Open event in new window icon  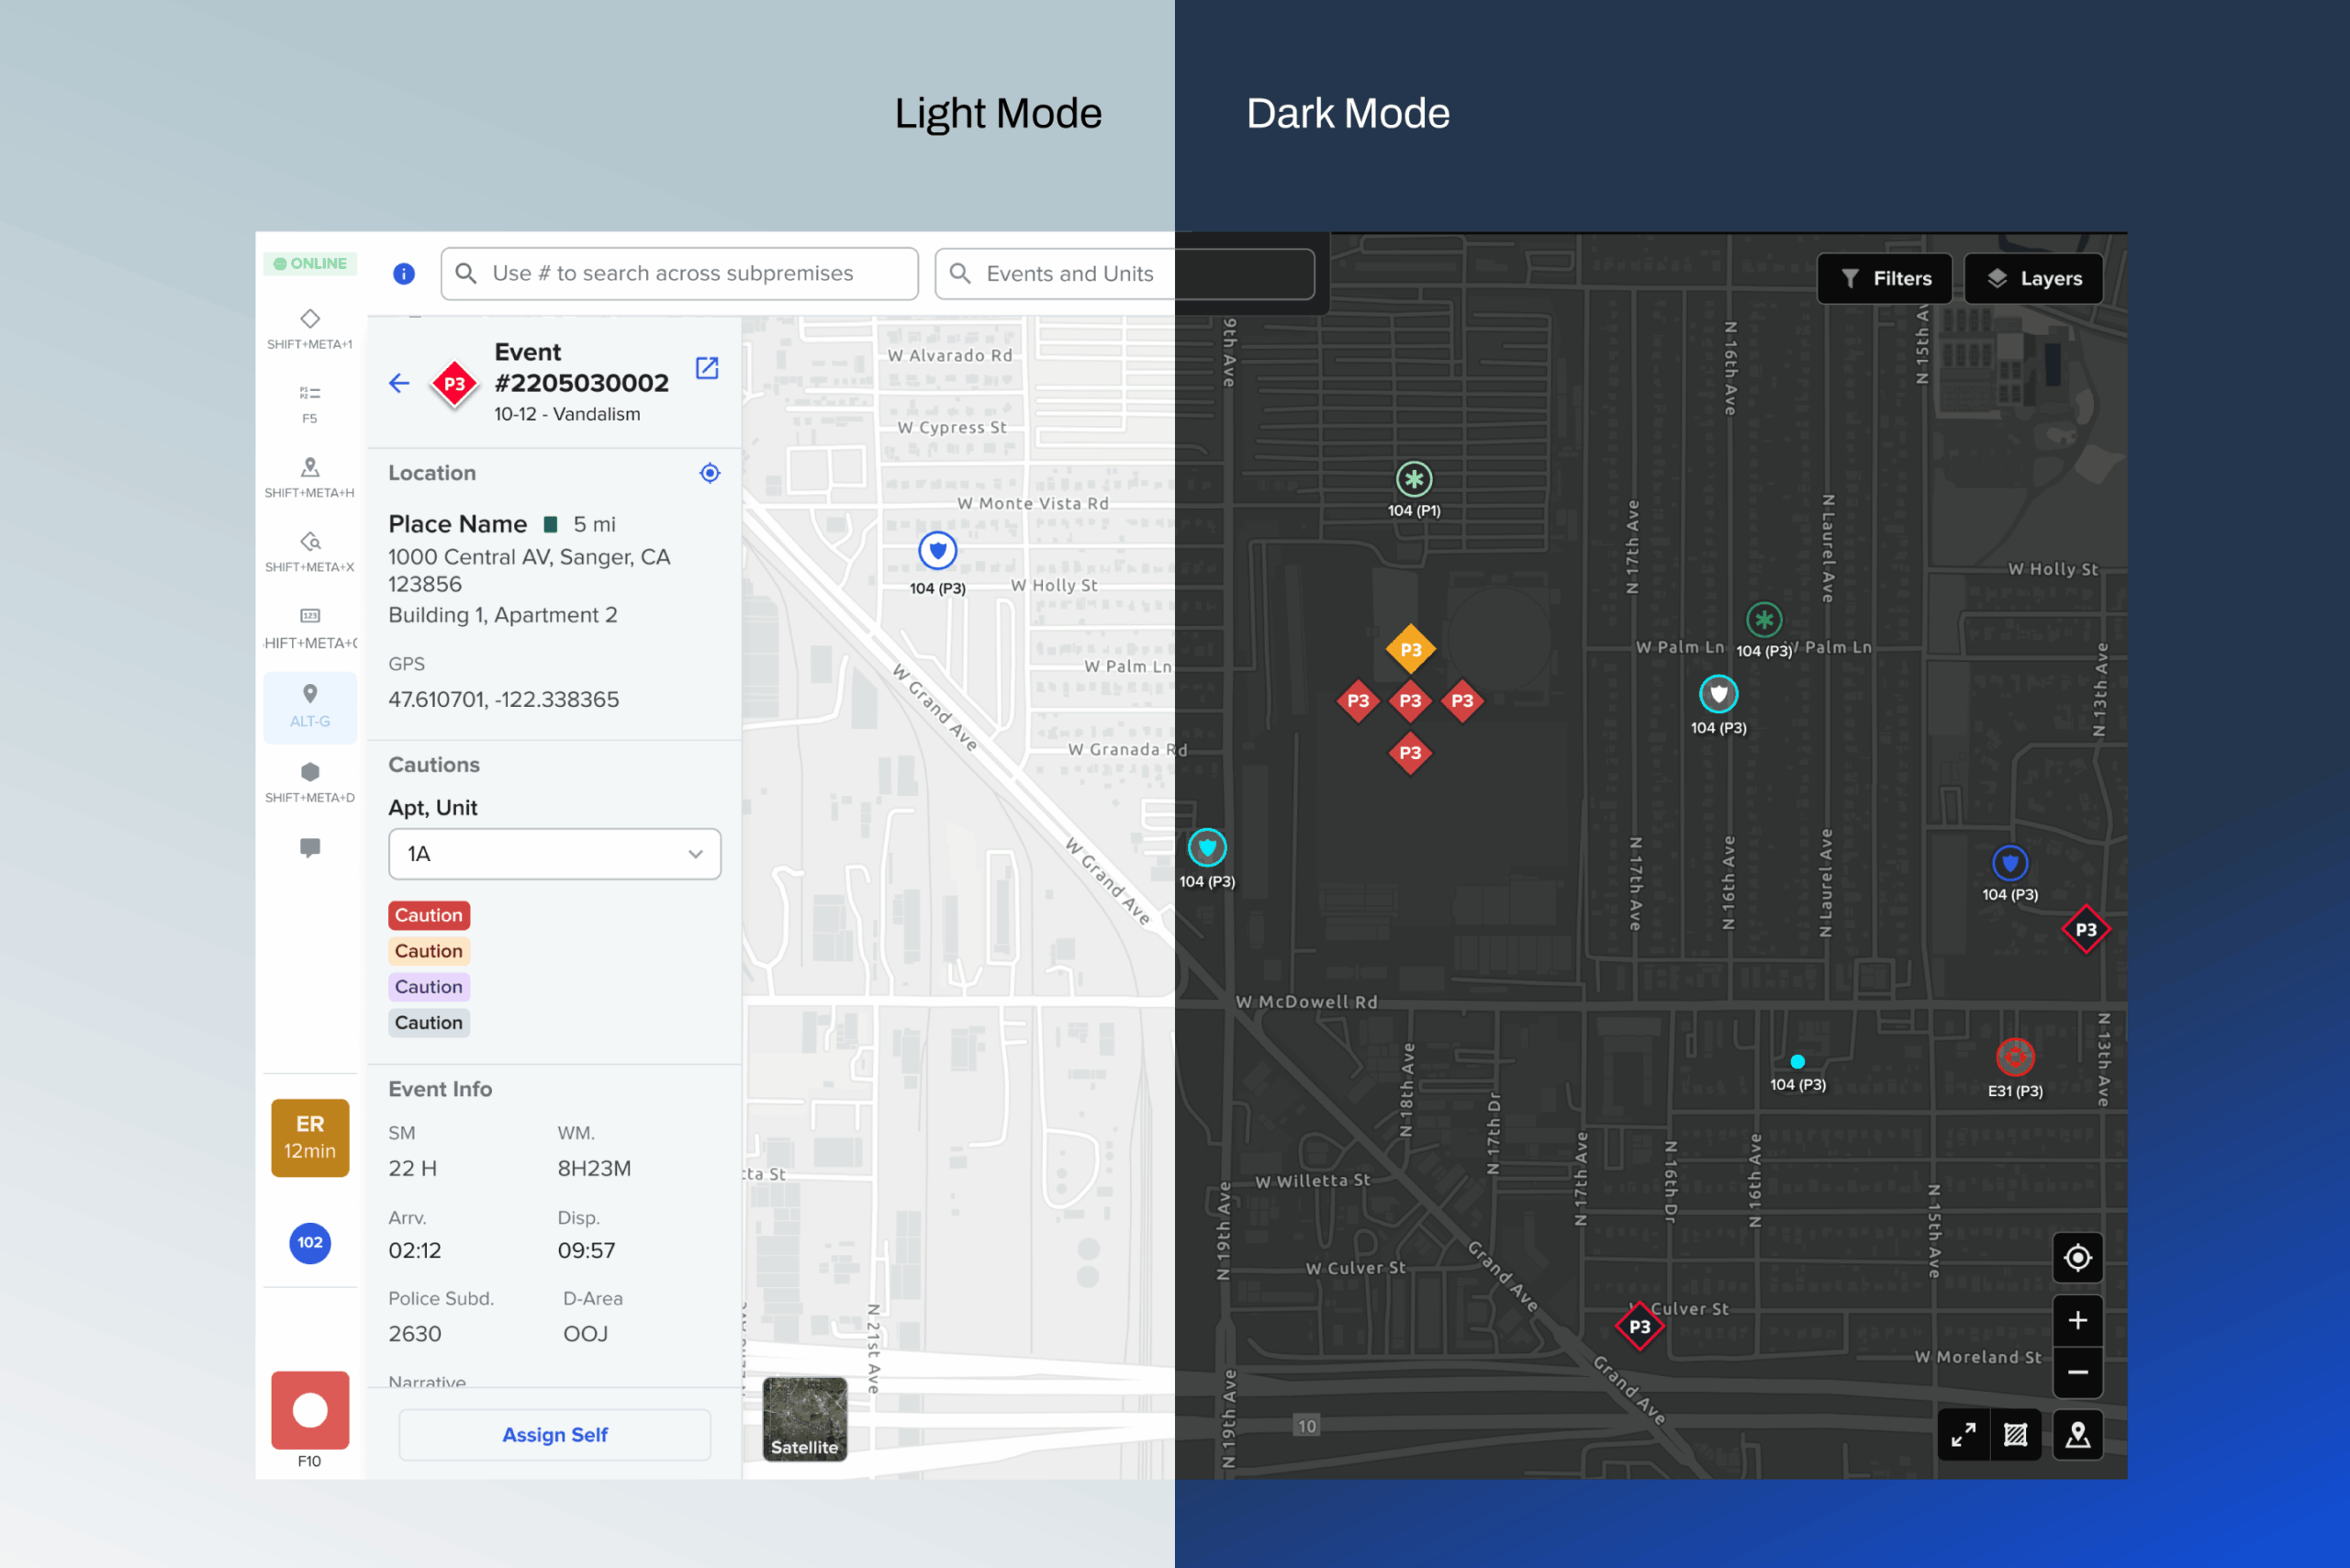coord(707,368)
